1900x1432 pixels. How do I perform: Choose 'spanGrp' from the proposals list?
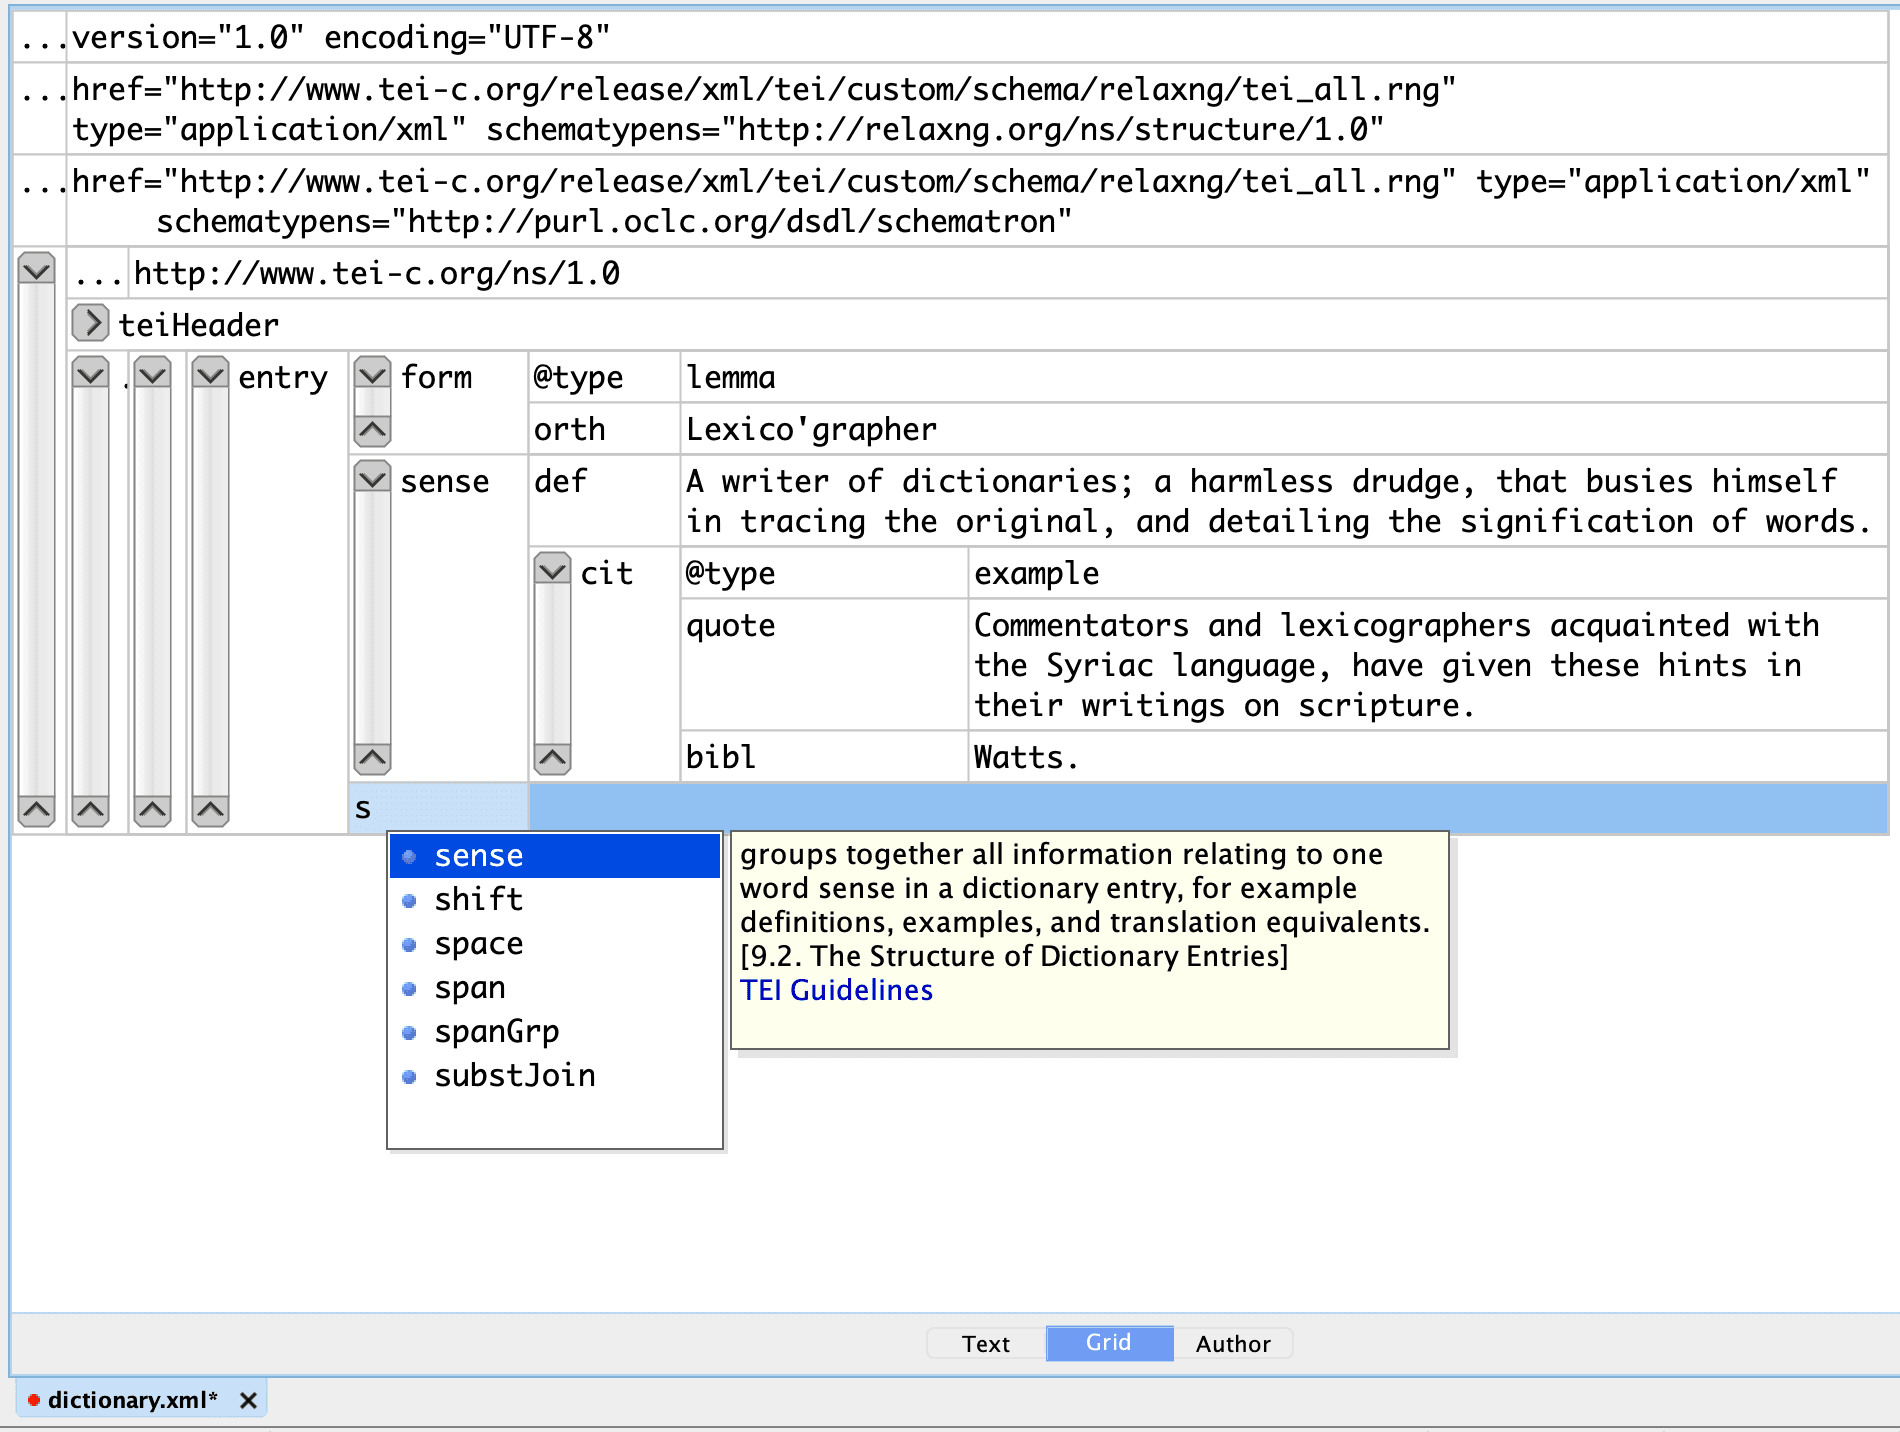[x=496, y=1032]
